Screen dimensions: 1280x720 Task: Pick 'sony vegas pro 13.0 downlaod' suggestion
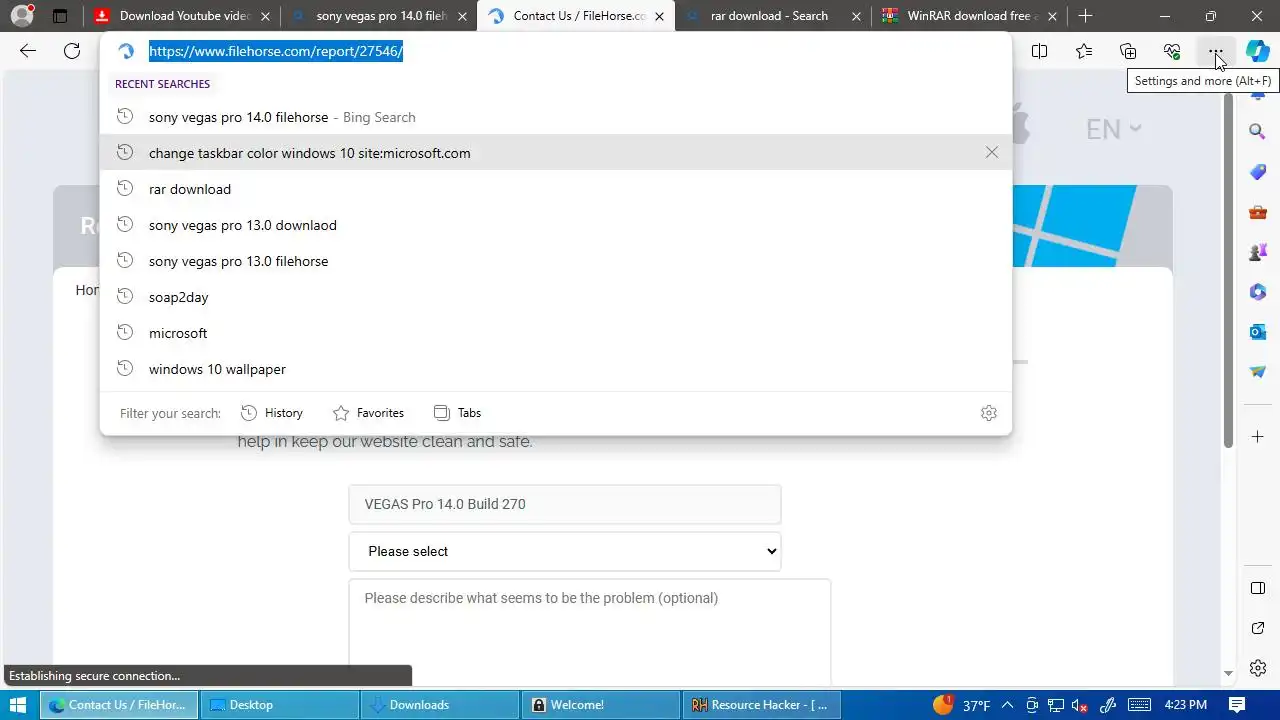(556, 225)
